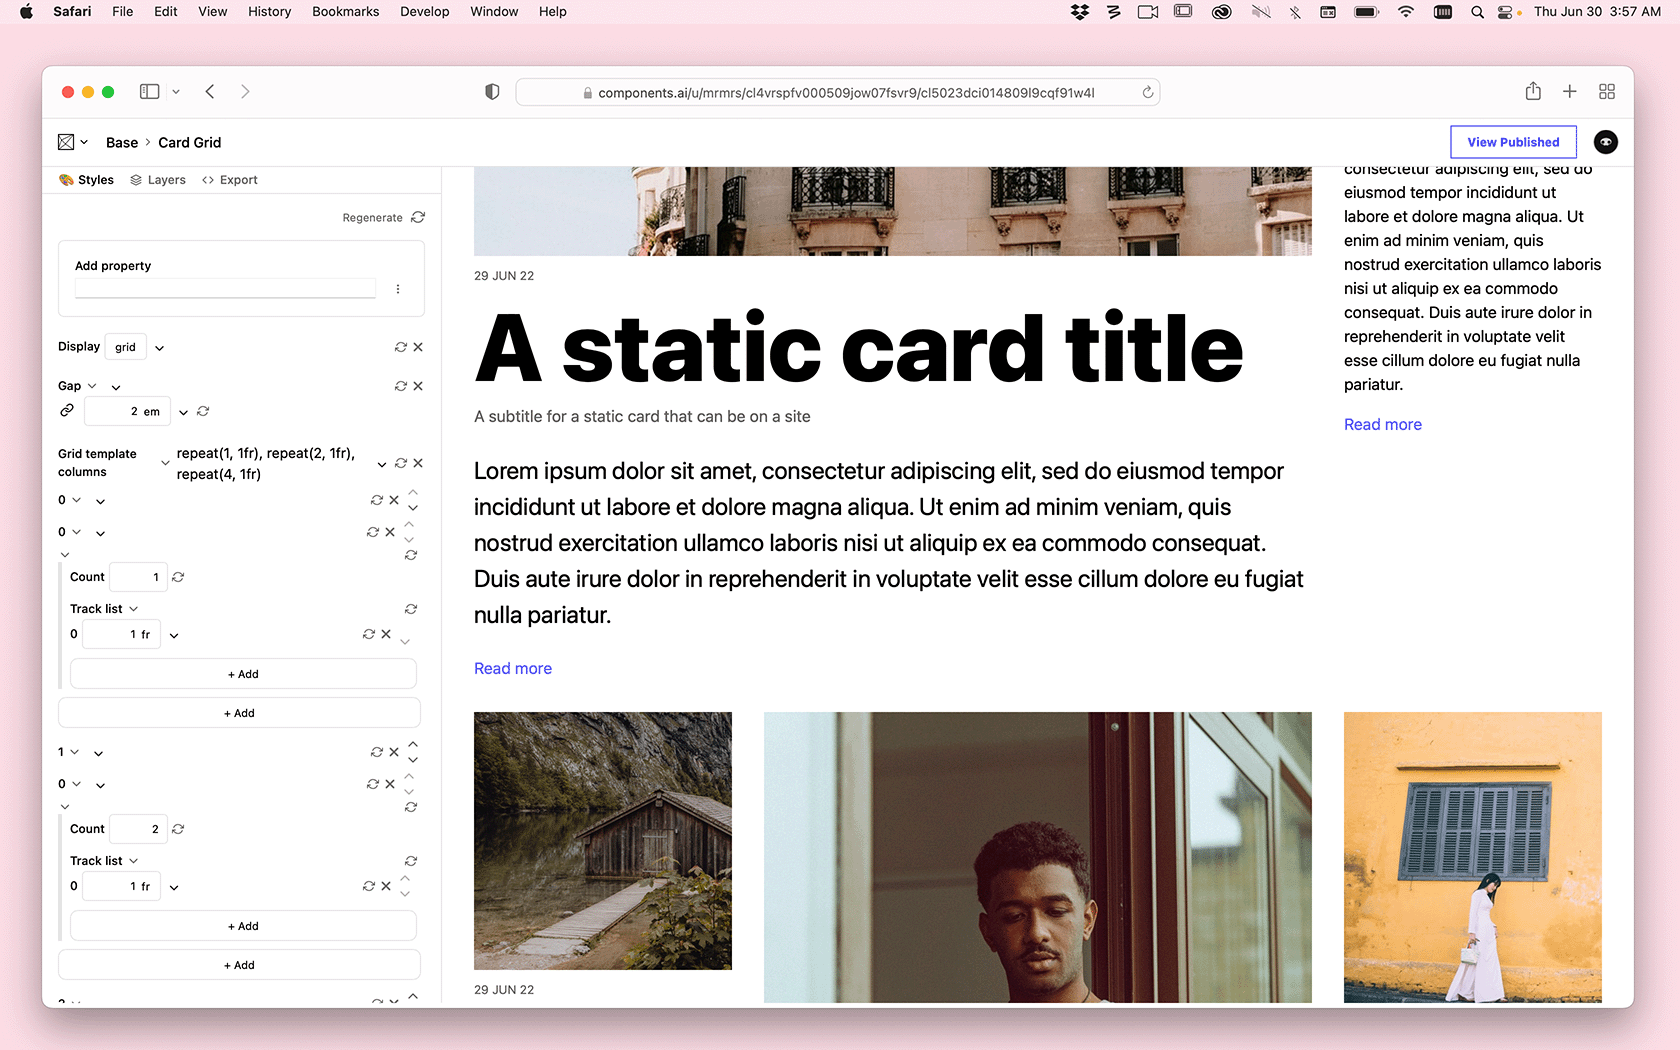Click the A static card title heading

(x=859, y=349)
